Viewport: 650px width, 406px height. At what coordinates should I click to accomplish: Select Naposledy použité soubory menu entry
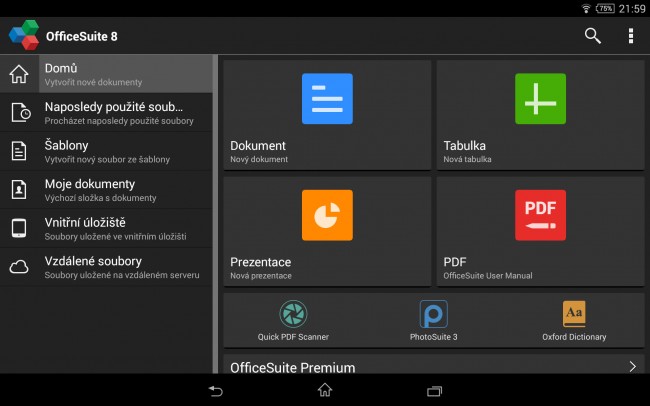106,112
